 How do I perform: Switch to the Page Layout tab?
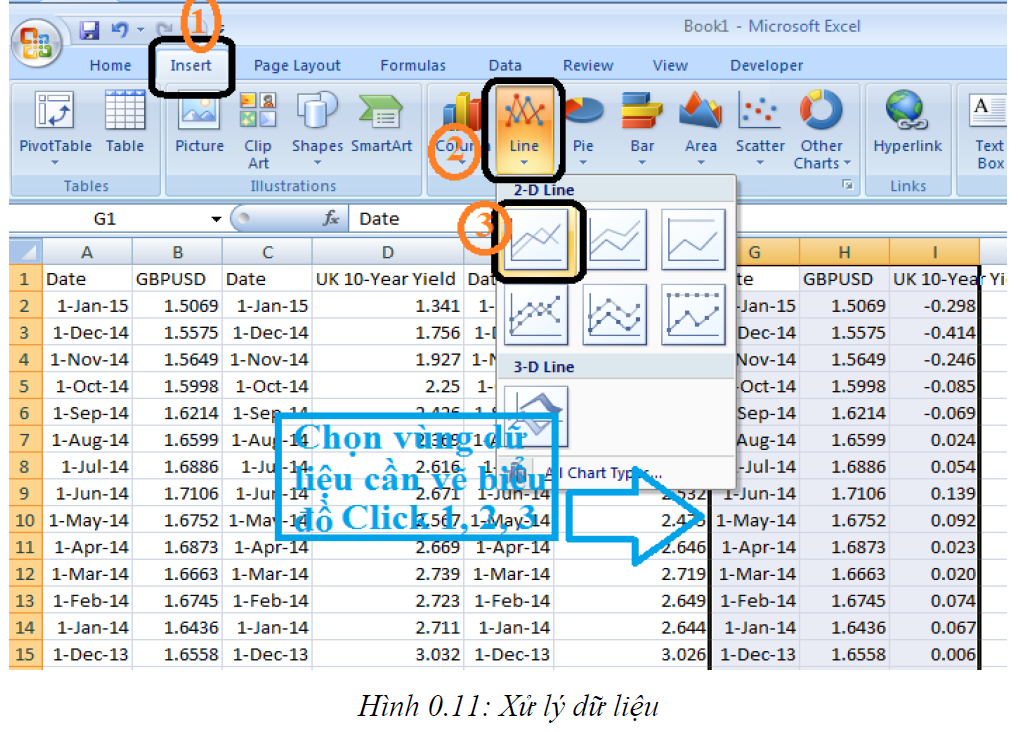[x=297, y=66]
